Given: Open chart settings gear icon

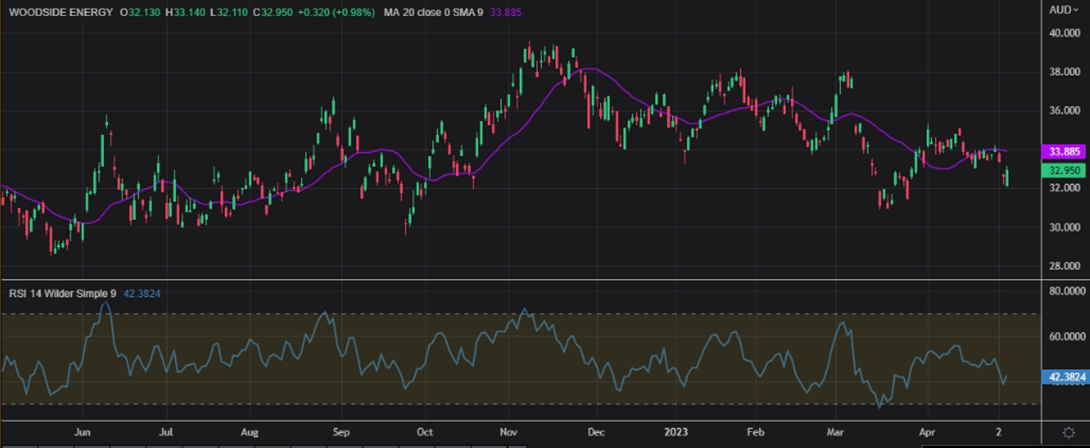Looking at the screenshot, I should (1067, 431).
